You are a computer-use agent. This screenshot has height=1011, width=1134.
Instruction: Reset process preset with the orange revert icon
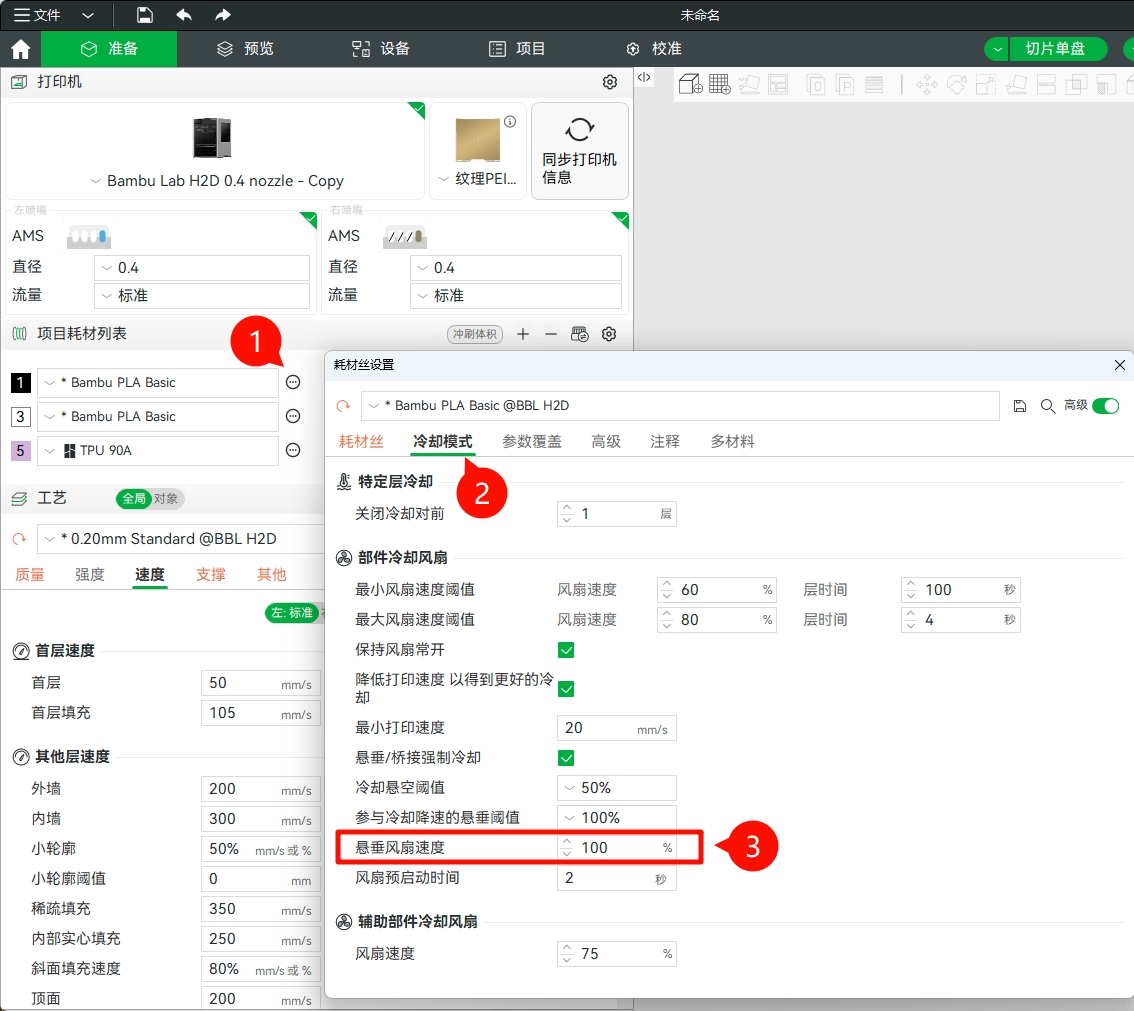coord(20,539)
